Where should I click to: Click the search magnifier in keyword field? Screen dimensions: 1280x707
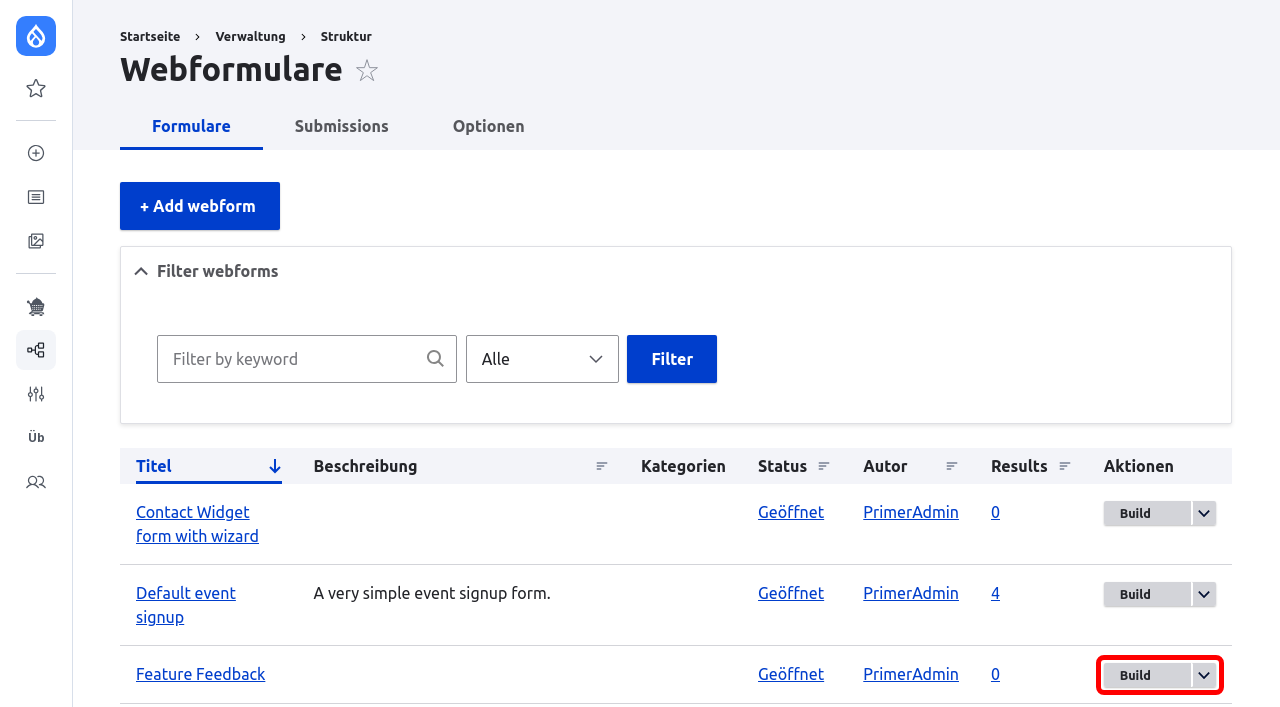tap(435, 358)
